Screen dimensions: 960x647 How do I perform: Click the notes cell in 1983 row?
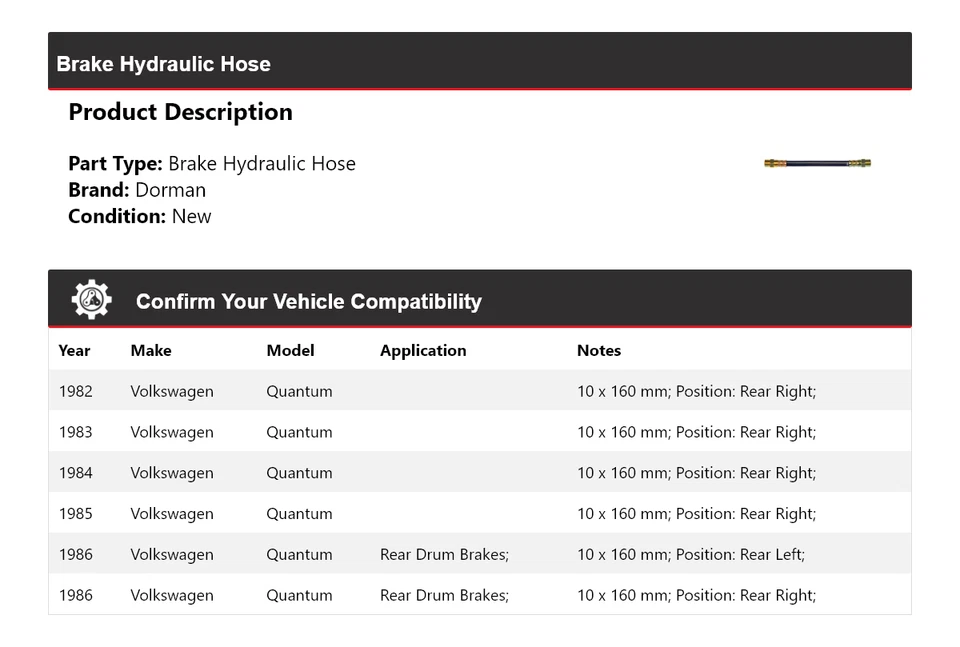[696, 432]
